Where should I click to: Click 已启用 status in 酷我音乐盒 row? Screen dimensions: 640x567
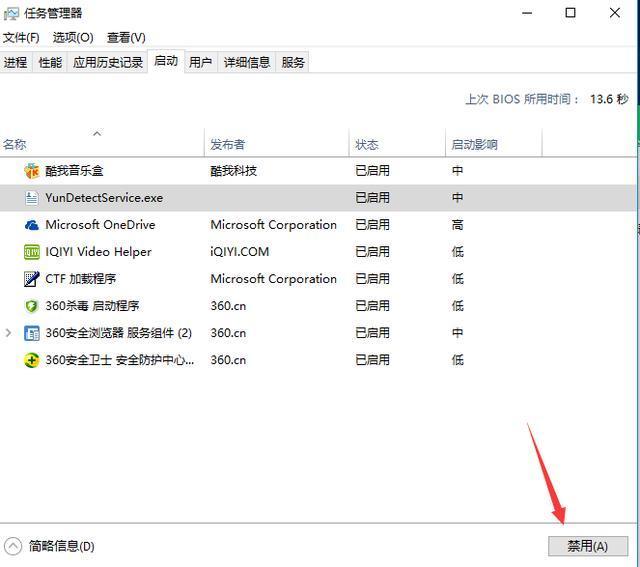click(x=372, y=171)
